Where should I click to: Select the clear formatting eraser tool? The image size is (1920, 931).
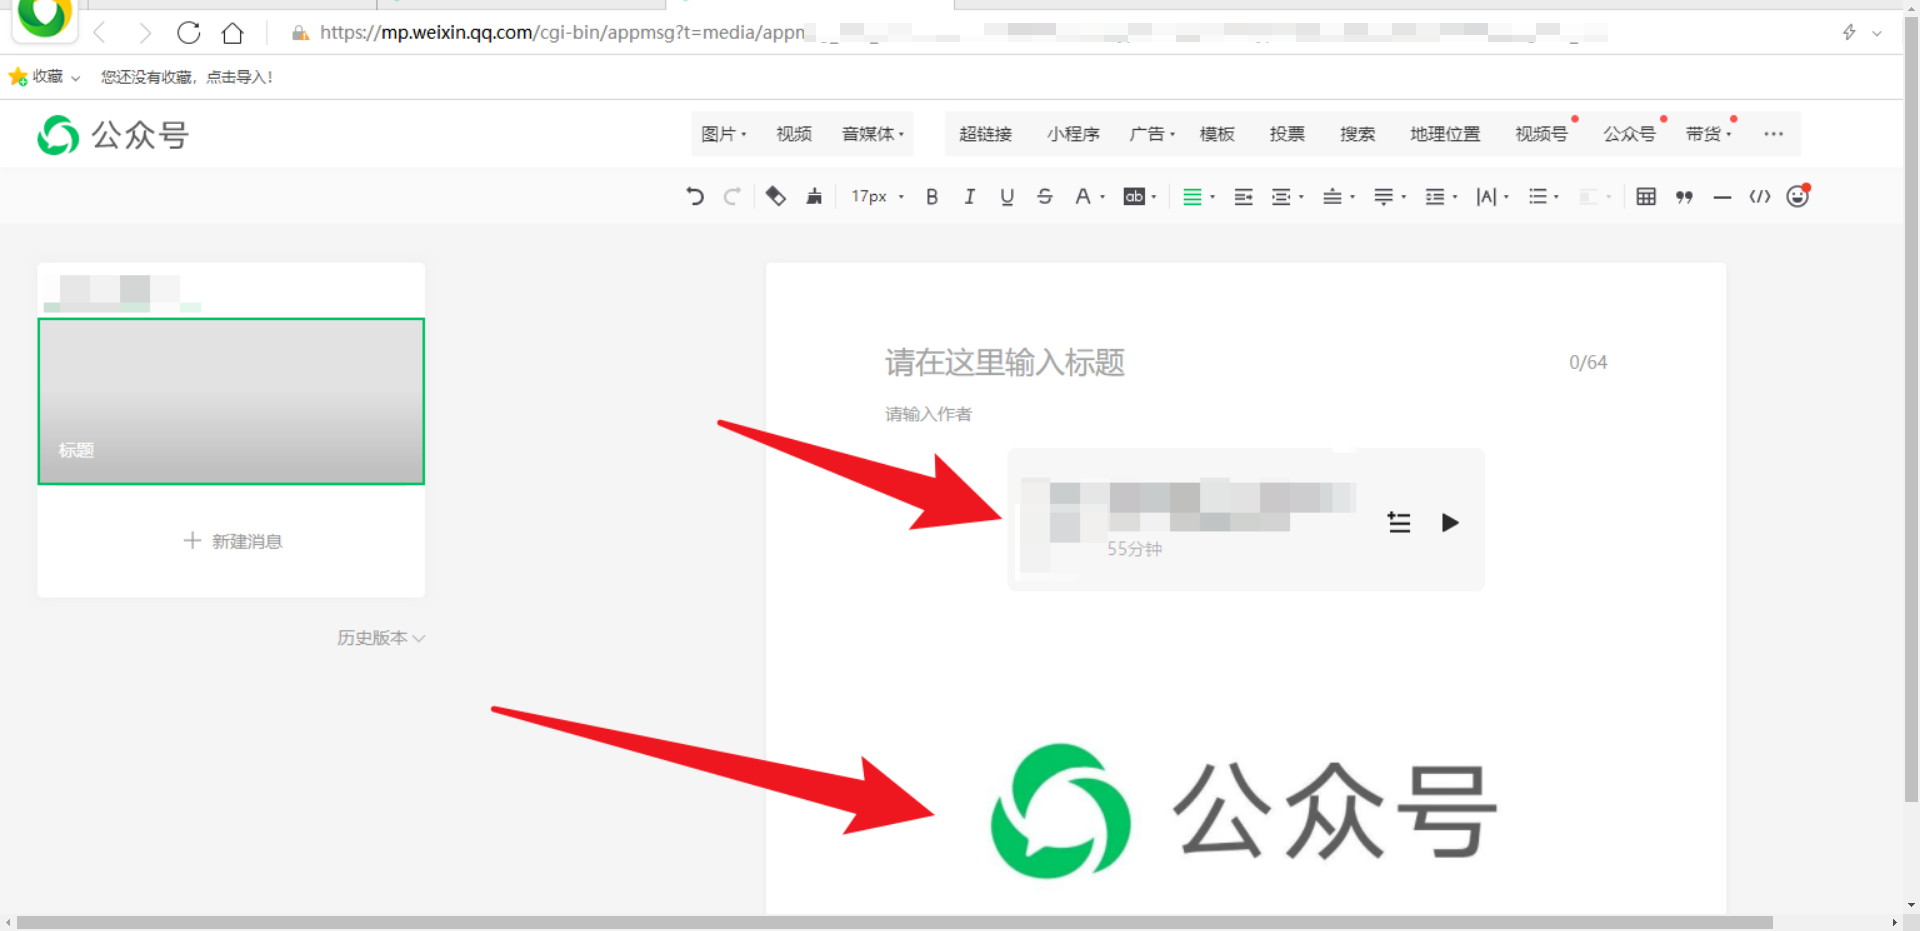(x=775, y=197)
